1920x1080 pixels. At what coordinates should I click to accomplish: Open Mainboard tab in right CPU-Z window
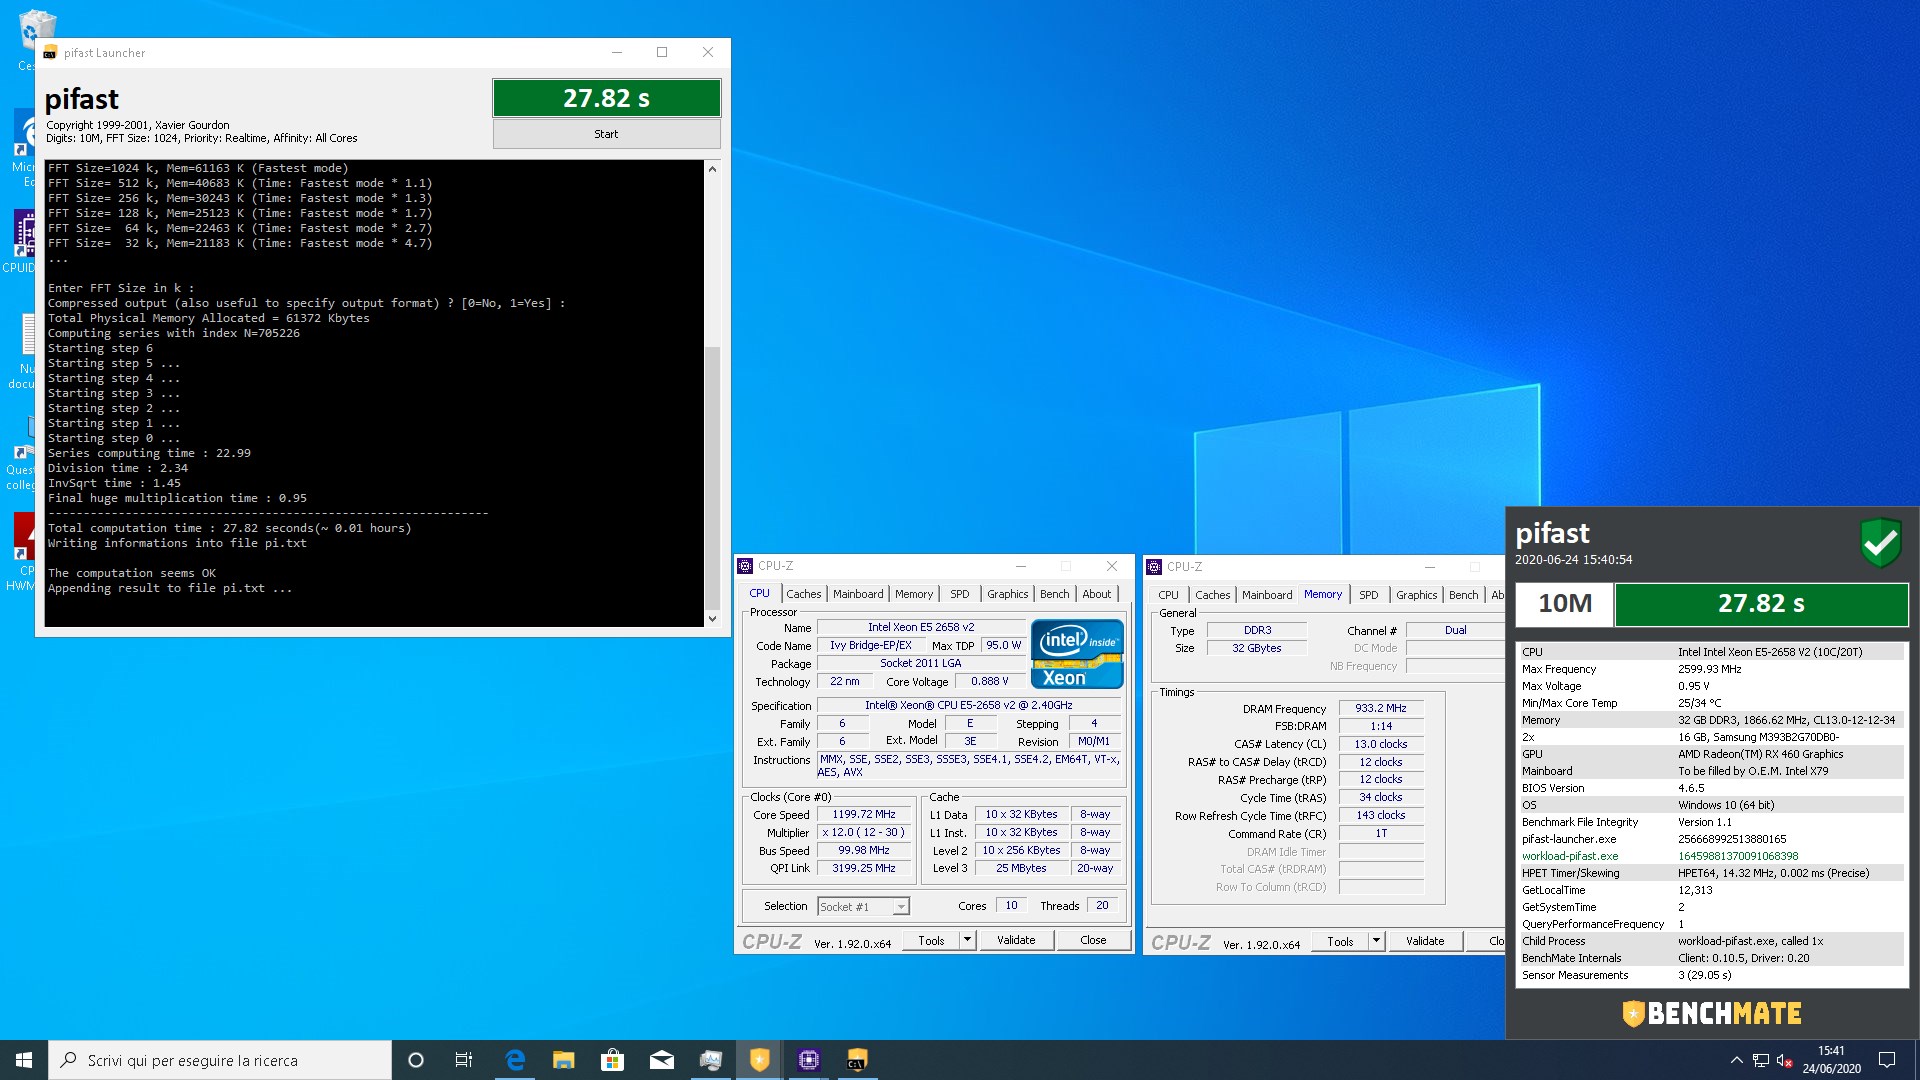(1267, 595)
